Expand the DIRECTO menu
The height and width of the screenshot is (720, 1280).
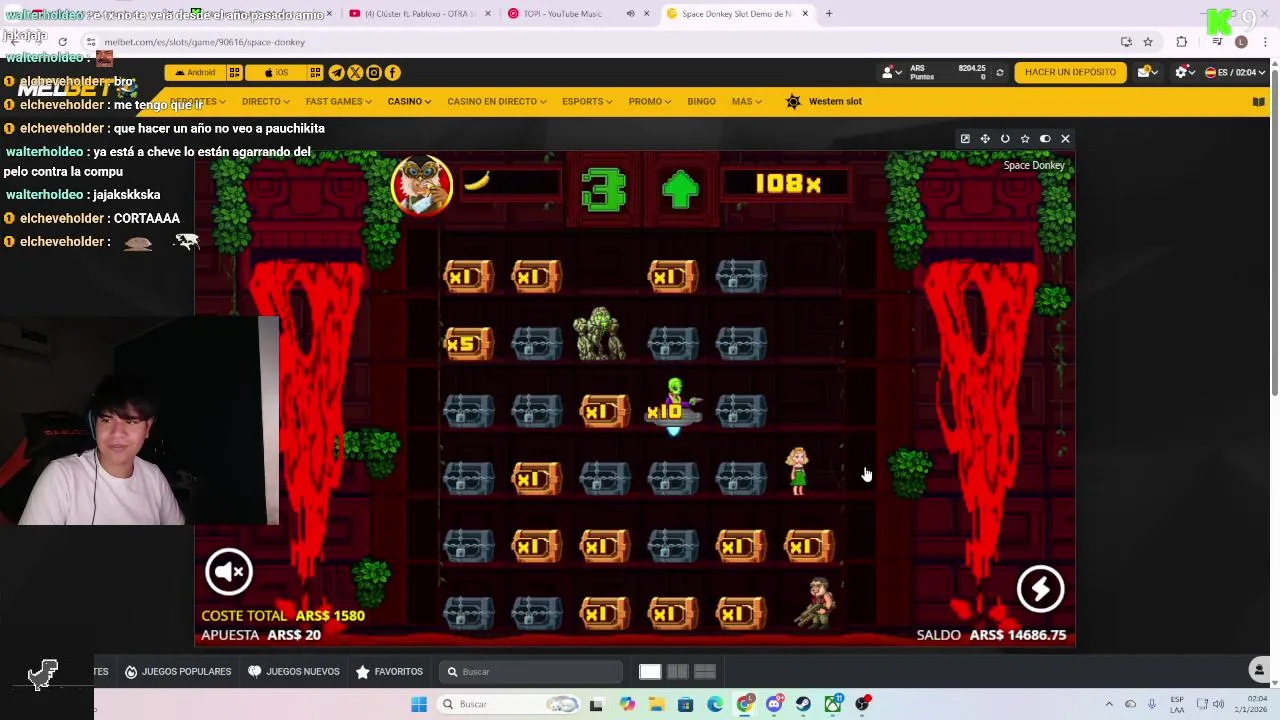click(x=265, y=101)
